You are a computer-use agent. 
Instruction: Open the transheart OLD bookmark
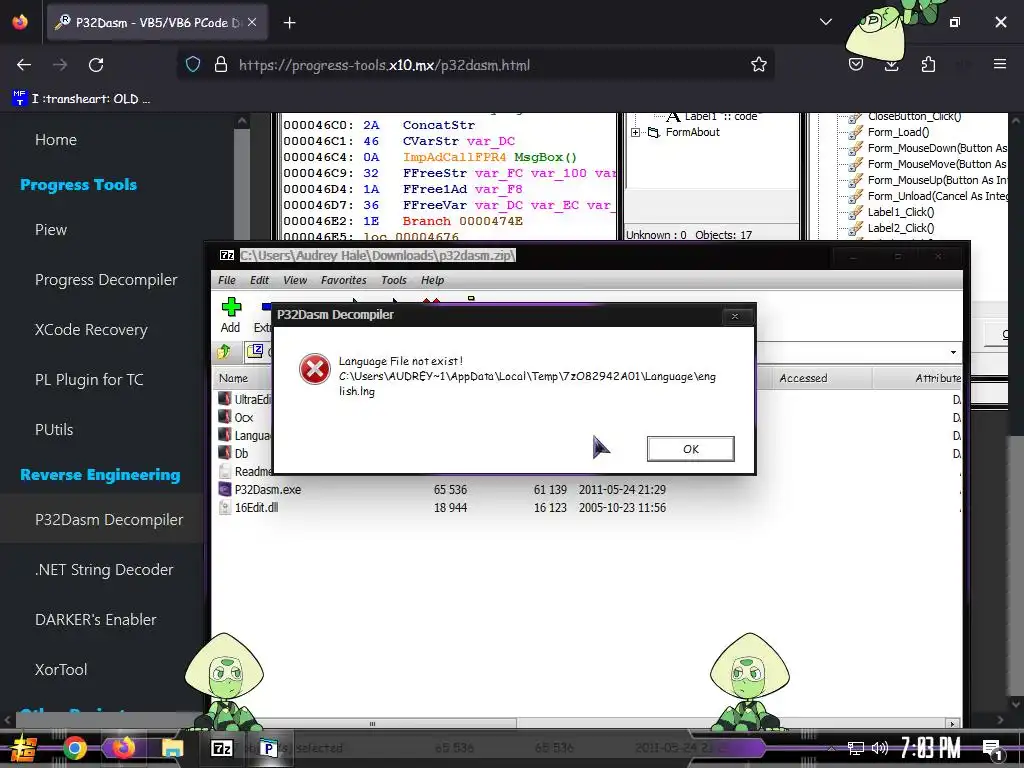tap(82, 99)
